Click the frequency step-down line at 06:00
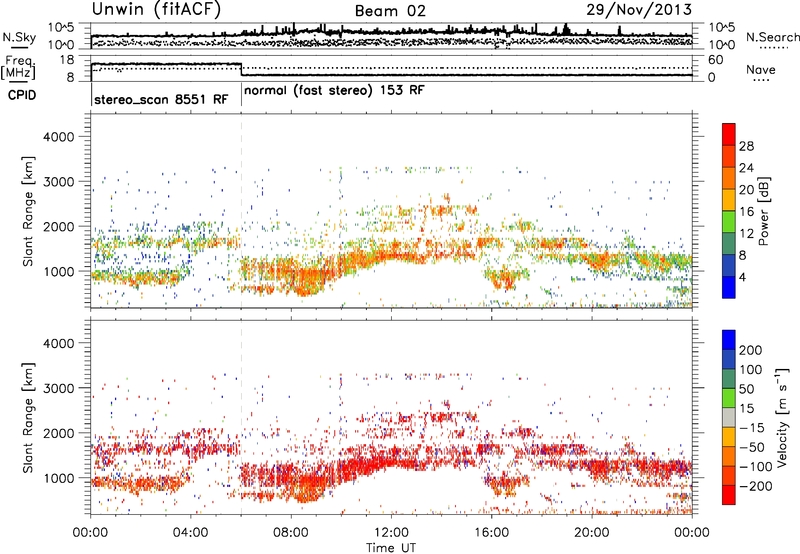The image size is (800, 554). point(241,69)
